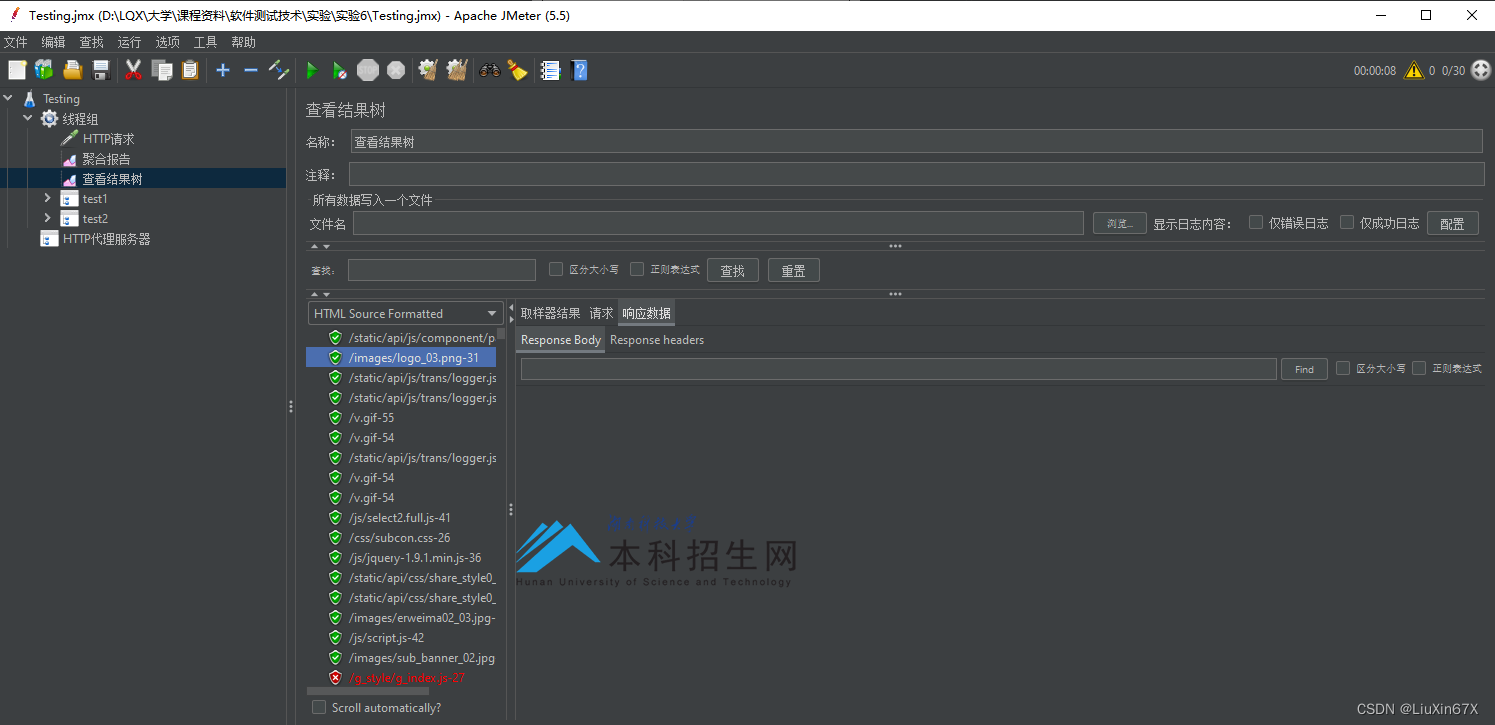The image size is (1495, 725).
Task: Toggle 正则表达式 checkbox next to Find button
Action: point(1419,368)
